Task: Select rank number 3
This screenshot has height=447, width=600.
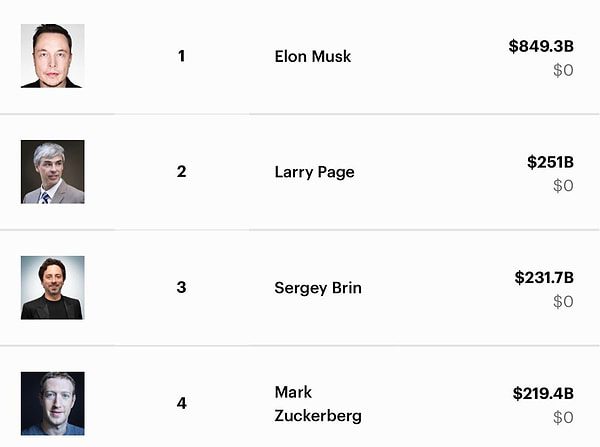Action: pyautogui.click(x=181, y=288)
